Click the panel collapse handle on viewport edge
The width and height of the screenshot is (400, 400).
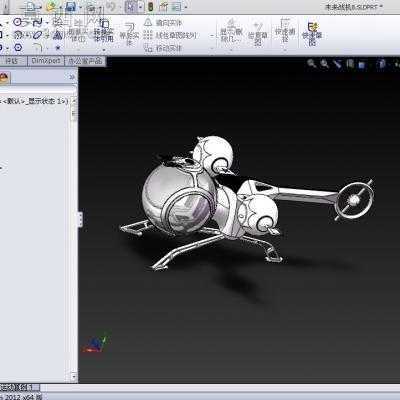80,220
